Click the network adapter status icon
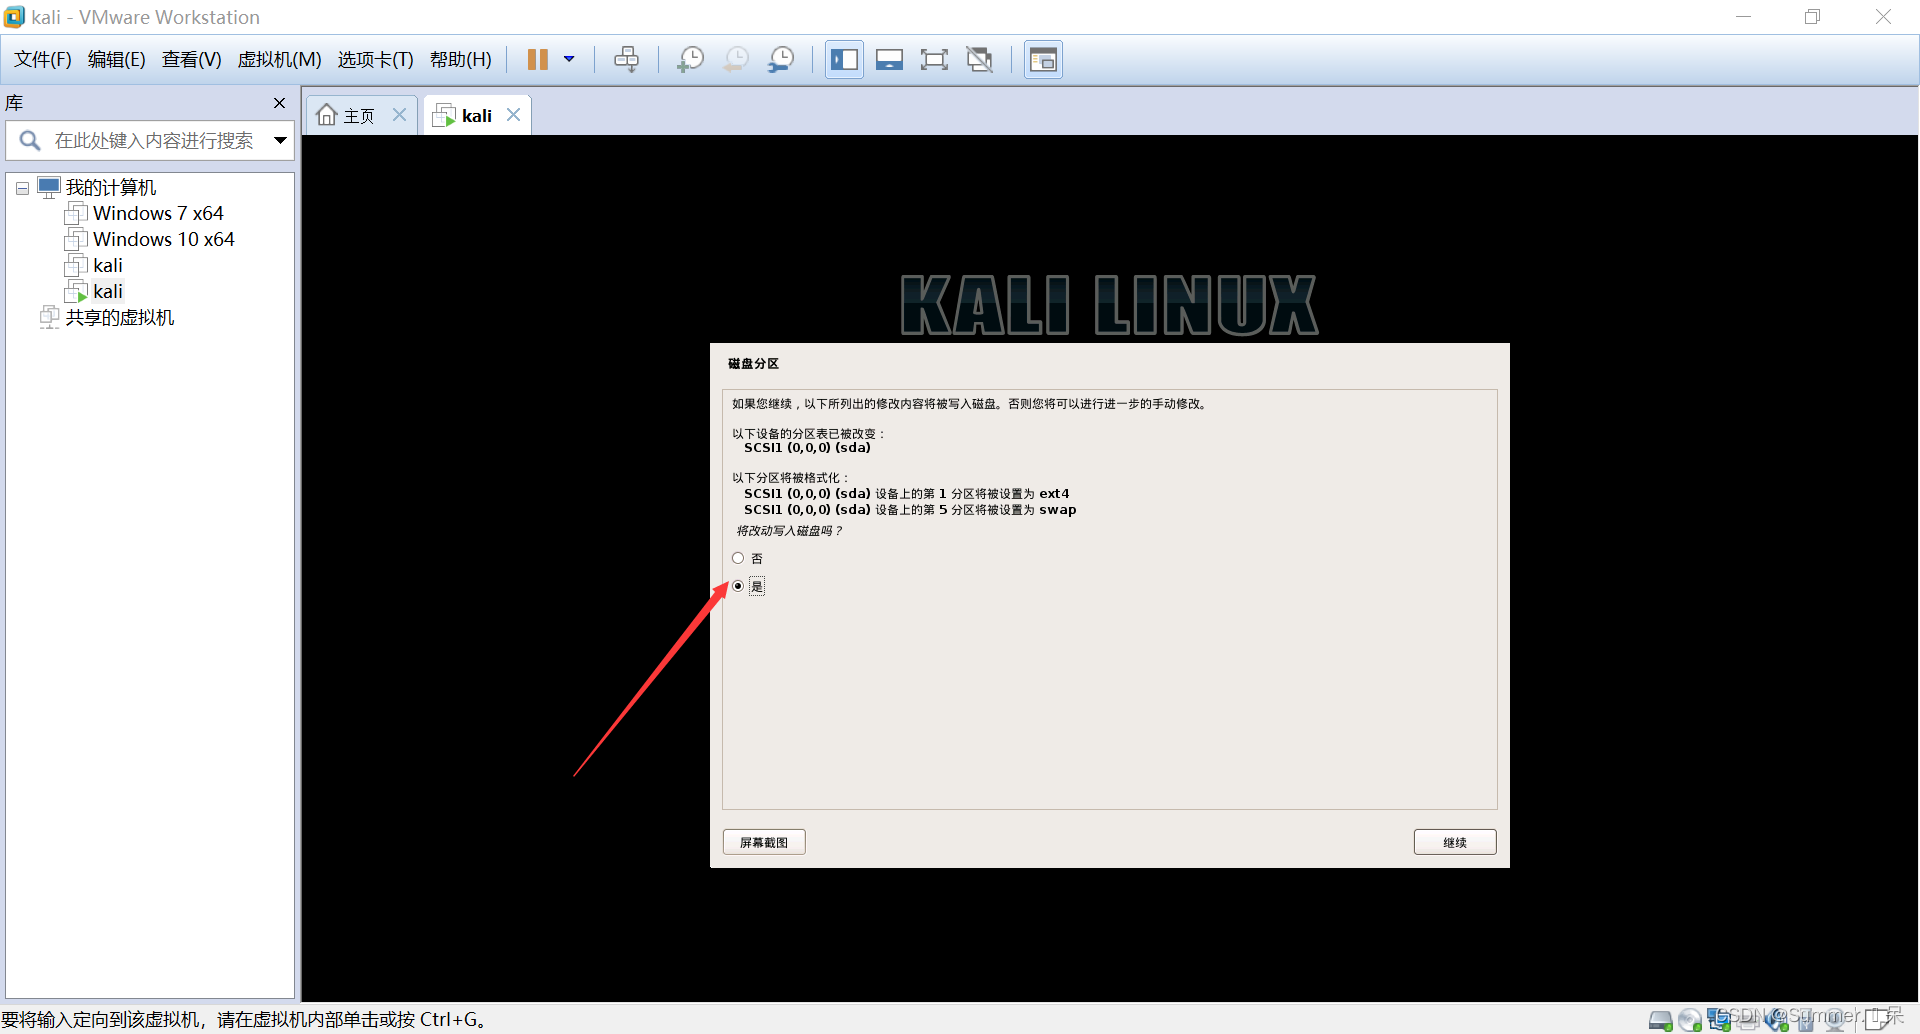Screen dimensions: 1920x1034 tap(1719, 1019)
